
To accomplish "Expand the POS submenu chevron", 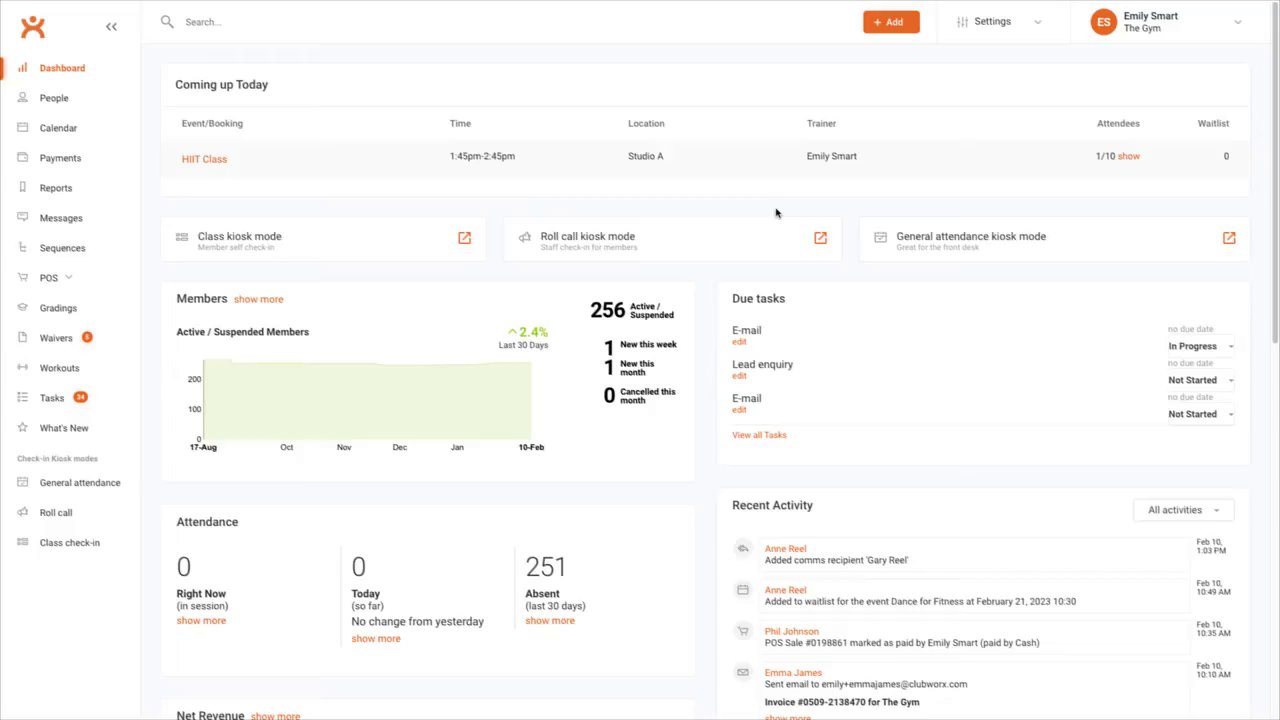I will pos(69,277).
